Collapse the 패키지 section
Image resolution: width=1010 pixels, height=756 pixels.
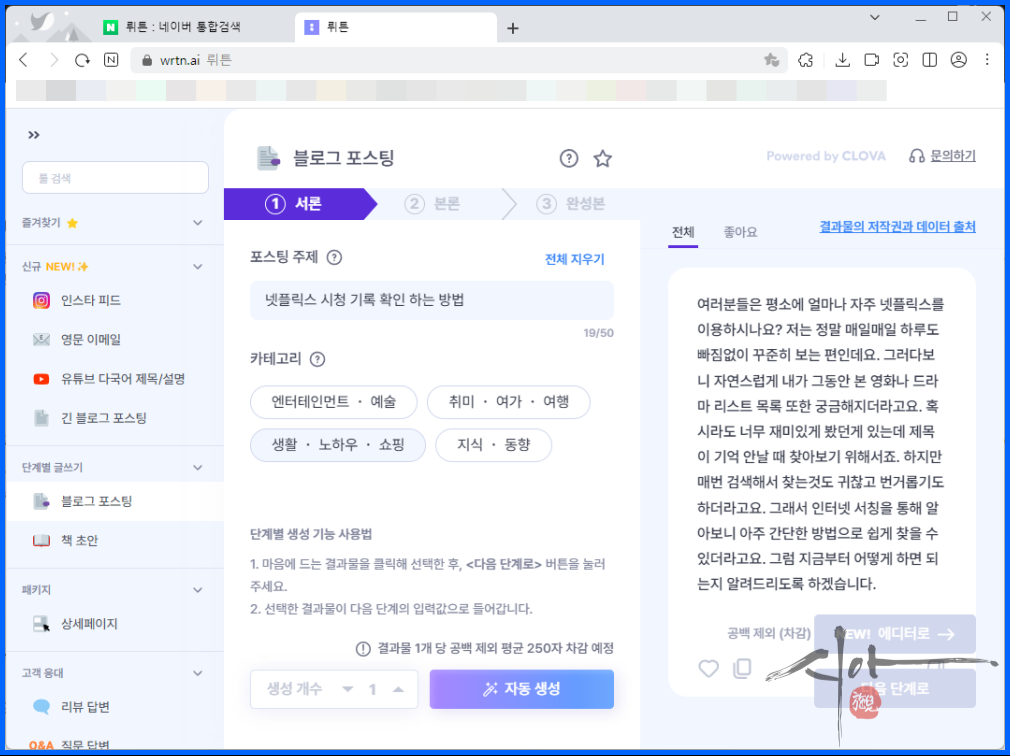click(198, 590)
